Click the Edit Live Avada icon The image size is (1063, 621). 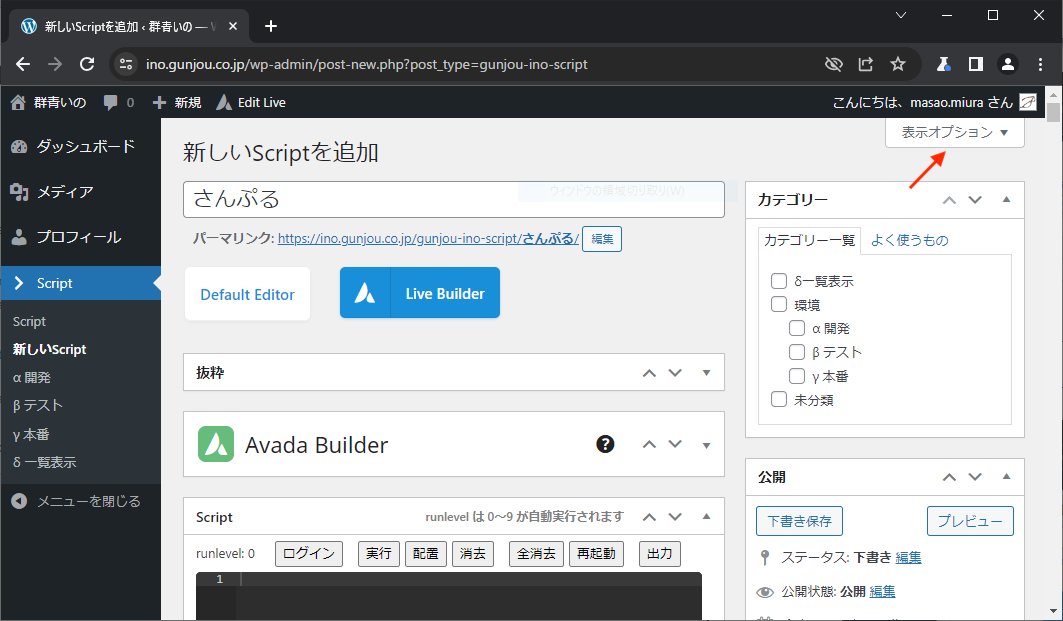click(223, 102)
